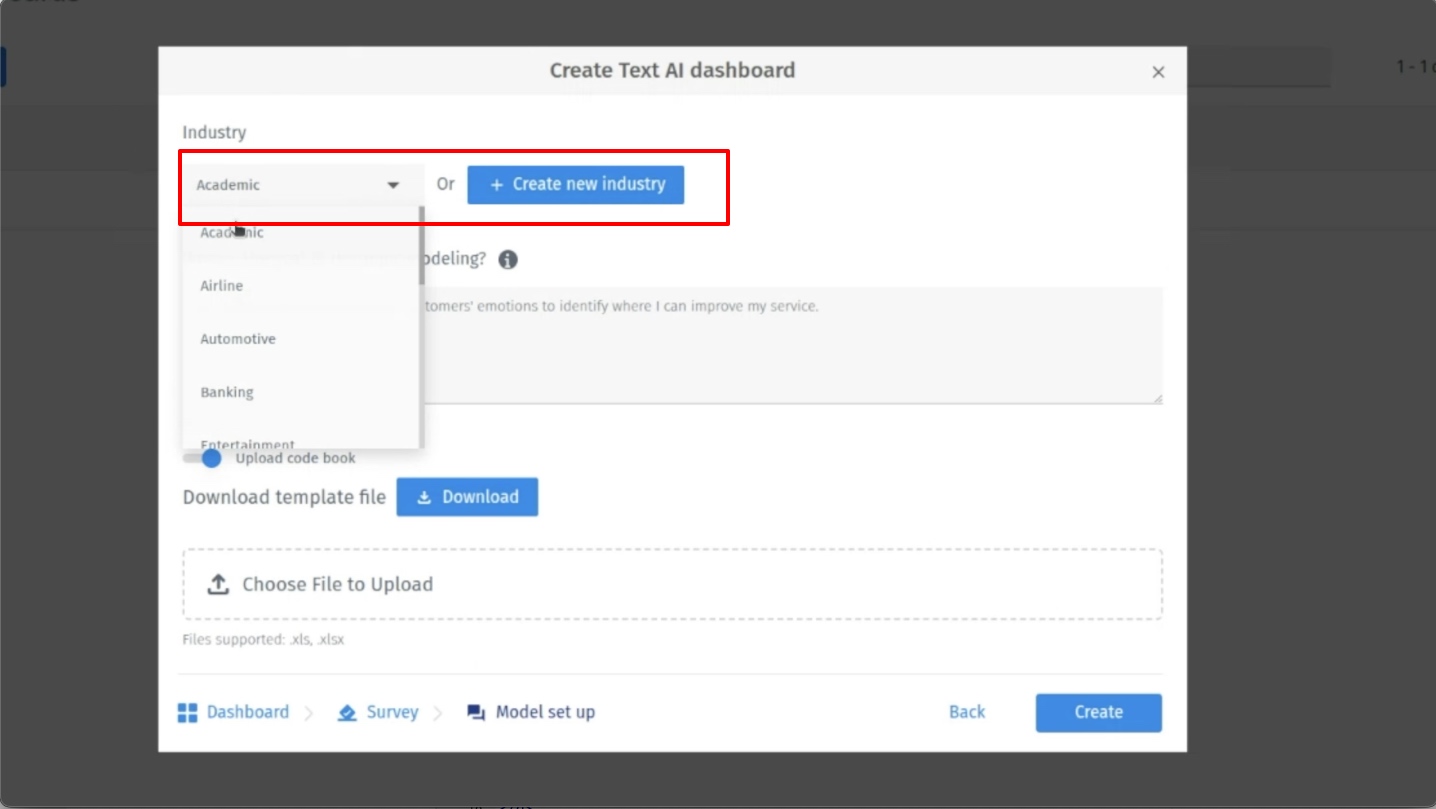Close the Create Text AI dashboard dialog
The image size is (1436, 809).
point(1158,72)
